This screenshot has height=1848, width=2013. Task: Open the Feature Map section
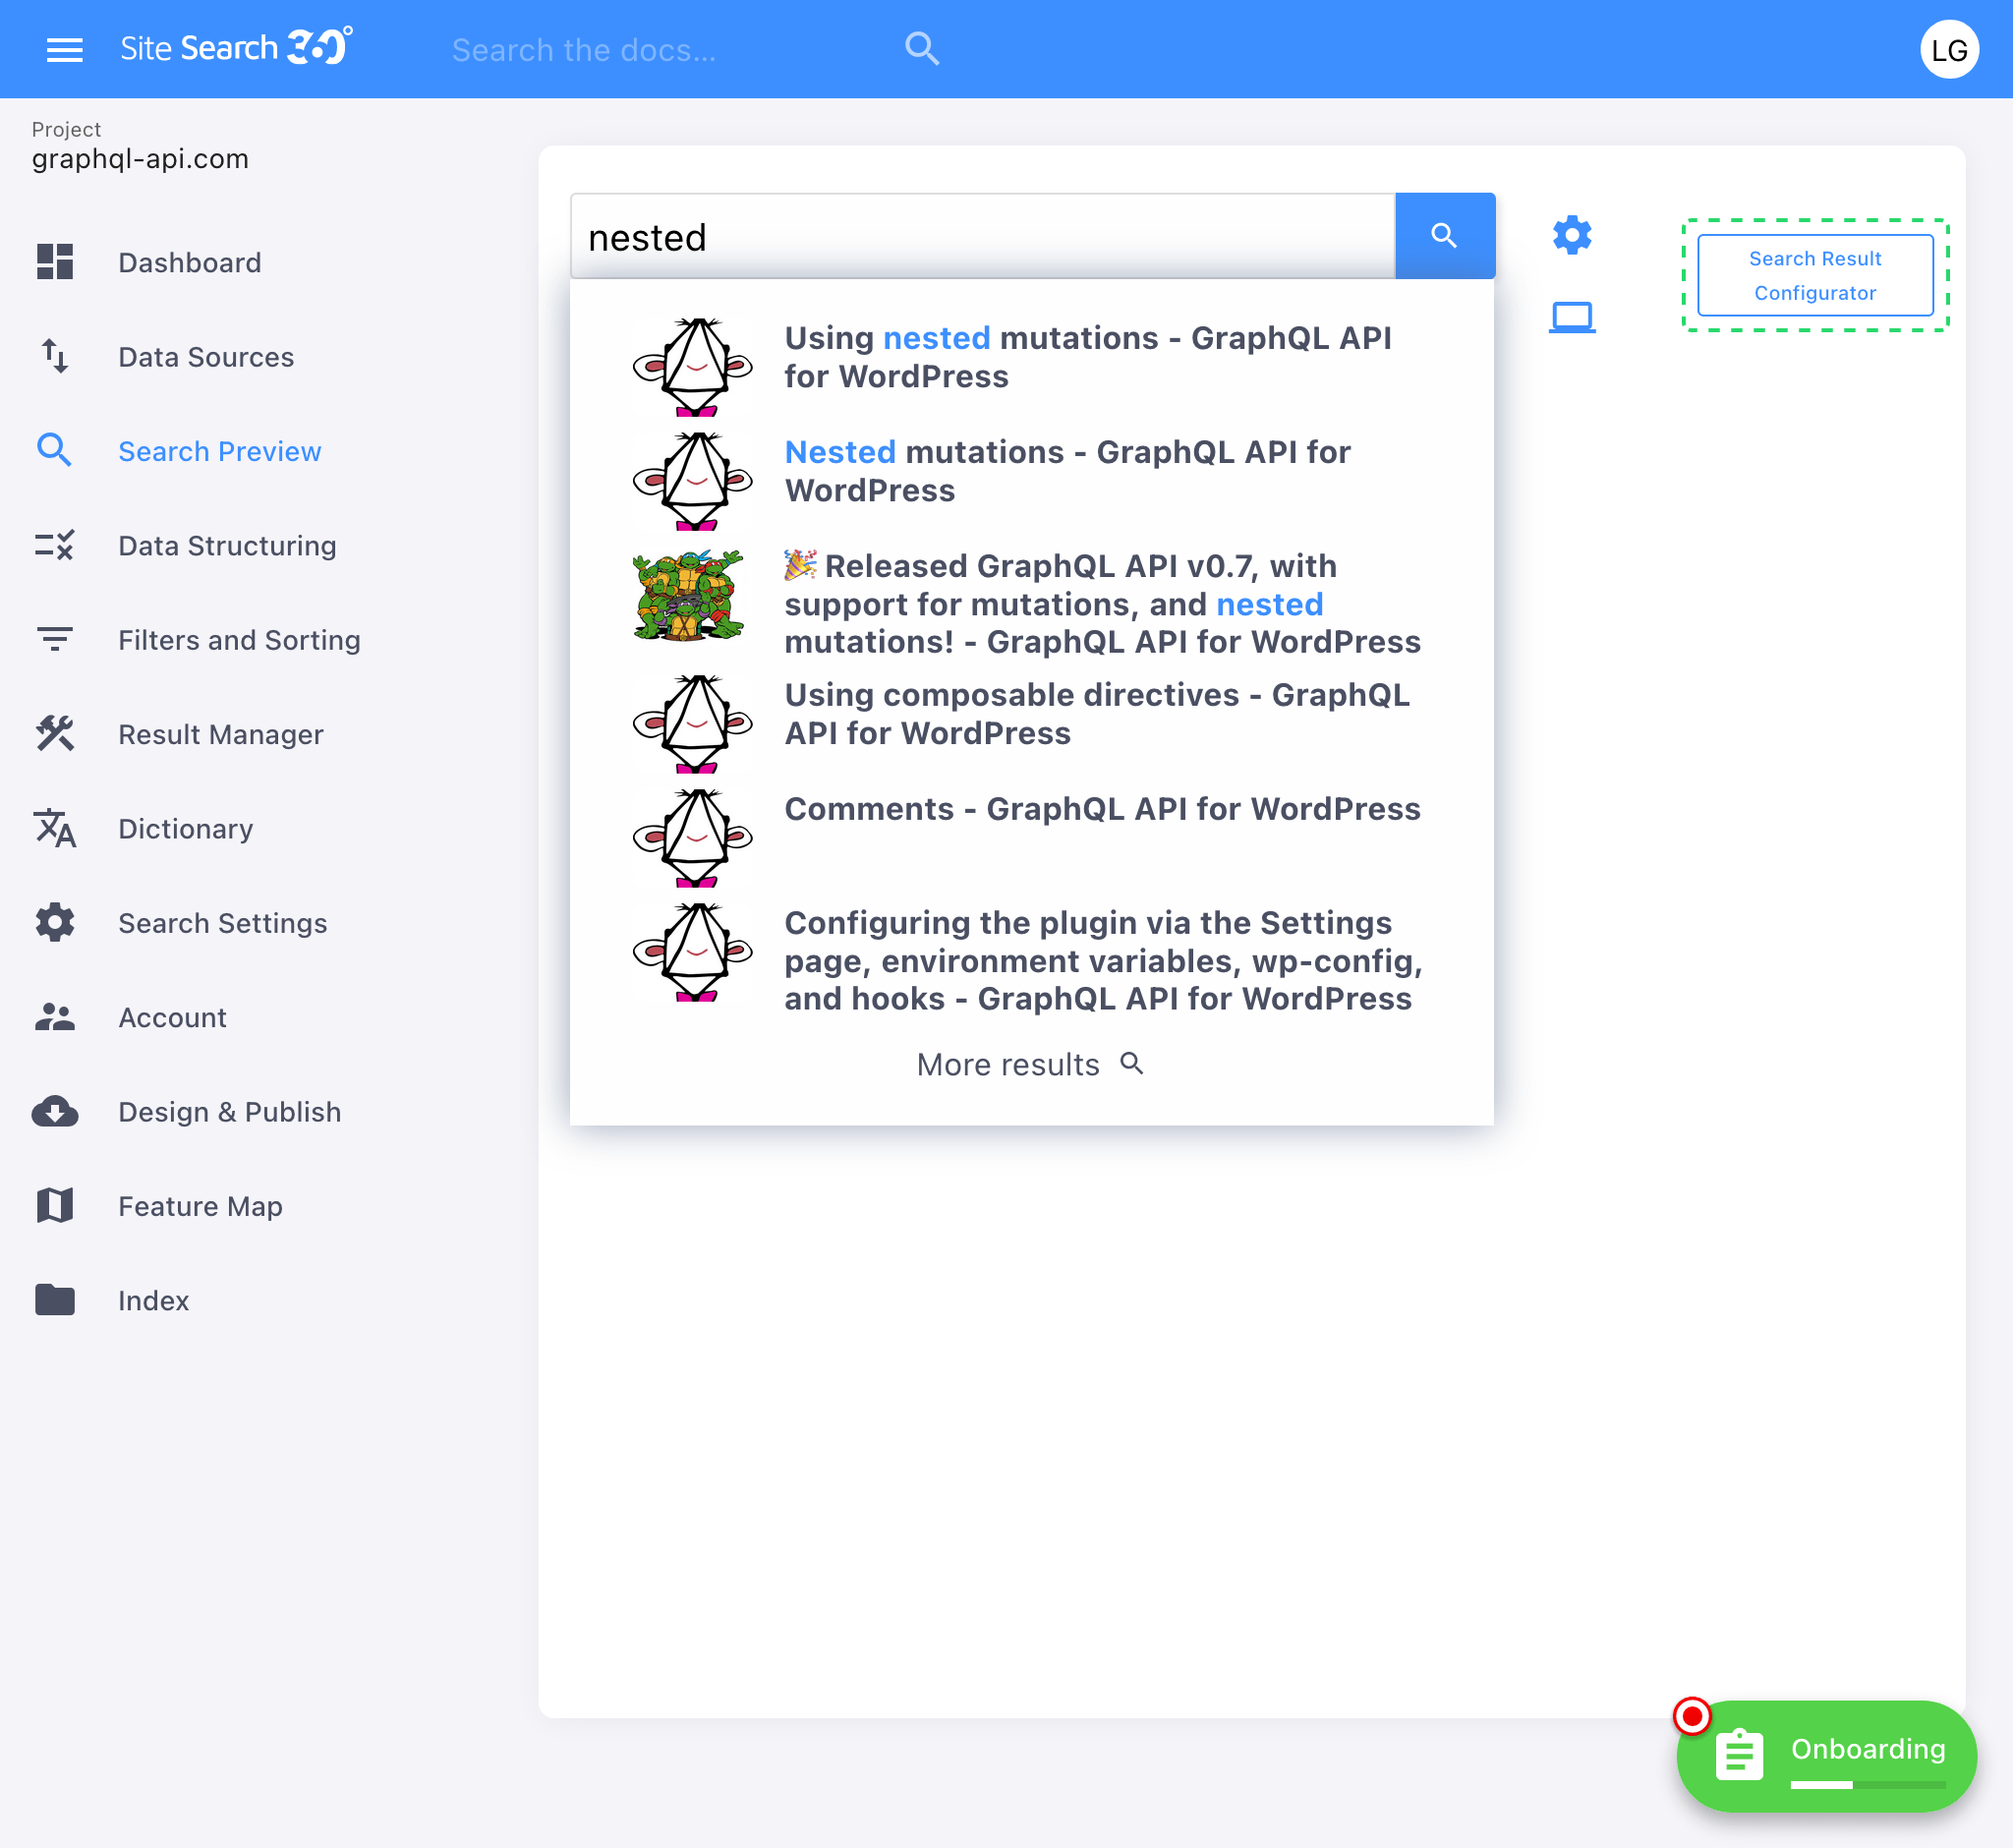point(200,1206)
